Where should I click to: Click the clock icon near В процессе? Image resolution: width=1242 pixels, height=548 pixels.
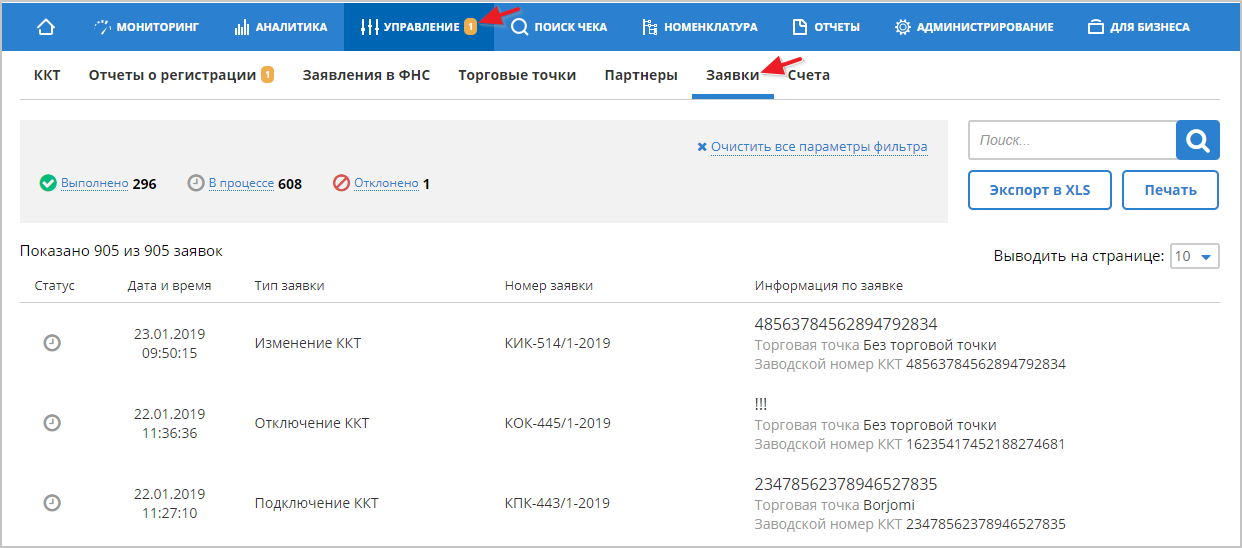[195, 183]
